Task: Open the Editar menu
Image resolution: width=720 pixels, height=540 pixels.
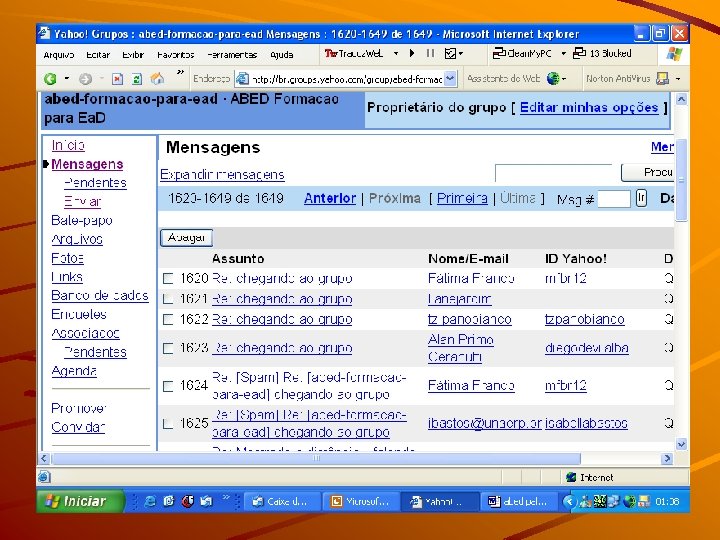Action: (98, 55)
